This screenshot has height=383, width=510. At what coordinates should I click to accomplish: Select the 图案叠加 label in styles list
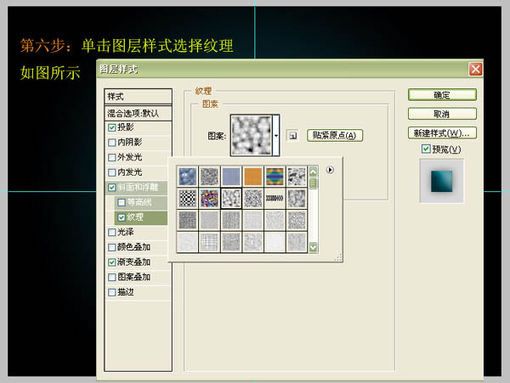pos(134,277)
